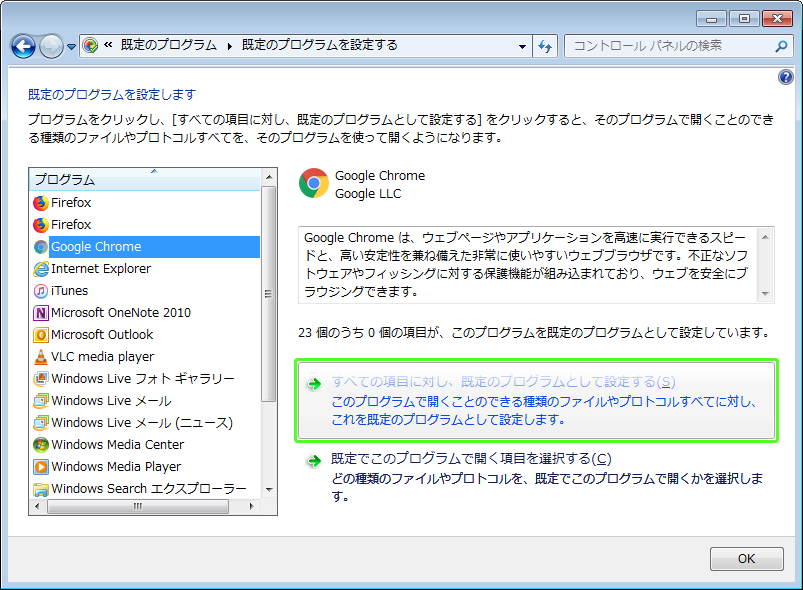The height and width of the screenshot is (590, 803).
Task: Click the program list scroll up arrow
Action: 269,177
